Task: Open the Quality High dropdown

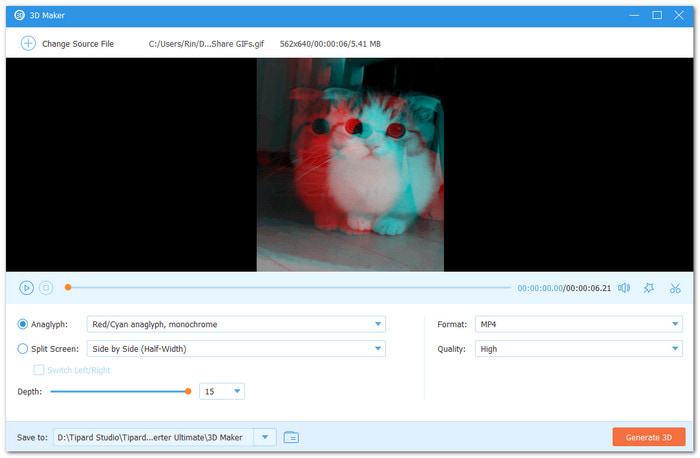Action: tap(579, 349)
